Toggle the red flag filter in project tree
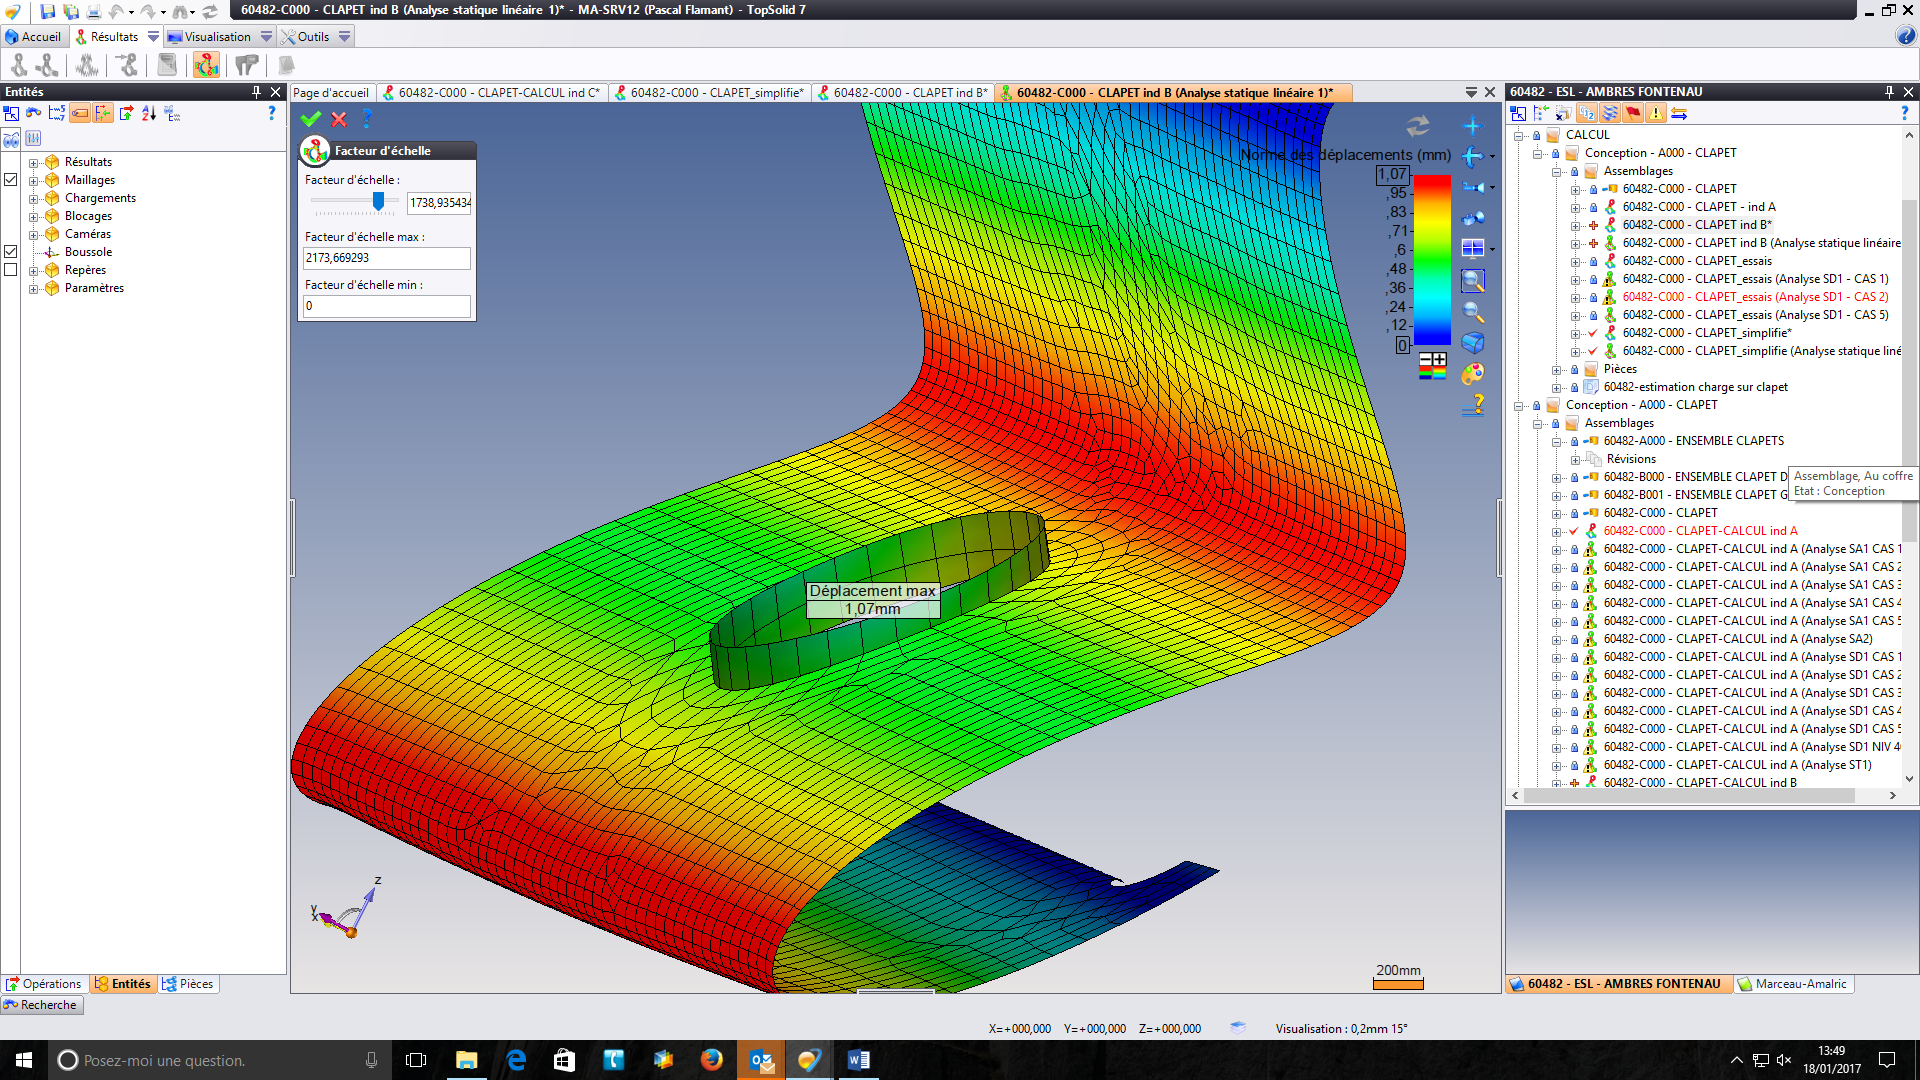 coord(1633,114)
